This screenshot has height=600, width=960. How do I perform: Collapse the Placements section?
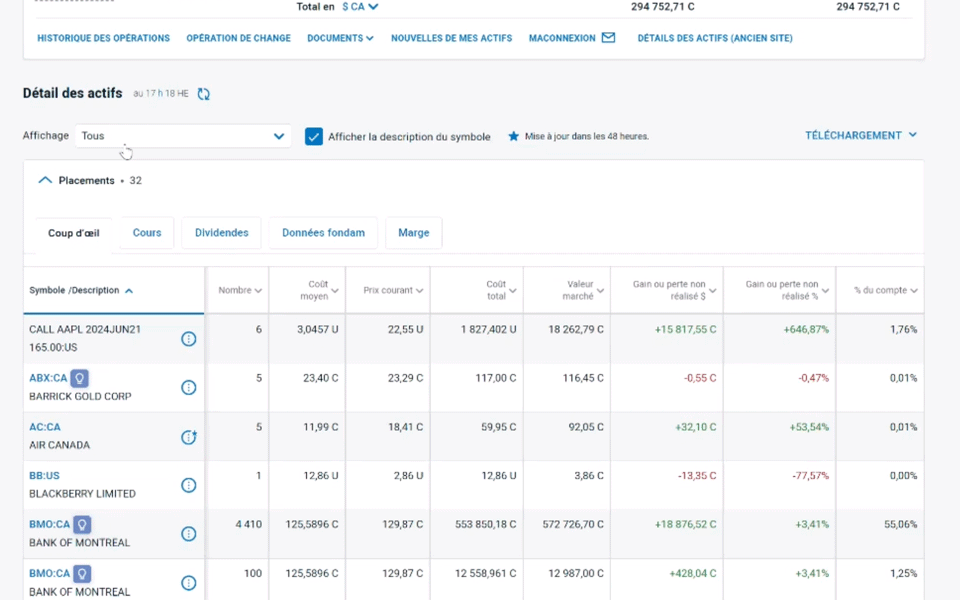click(45, 181)
